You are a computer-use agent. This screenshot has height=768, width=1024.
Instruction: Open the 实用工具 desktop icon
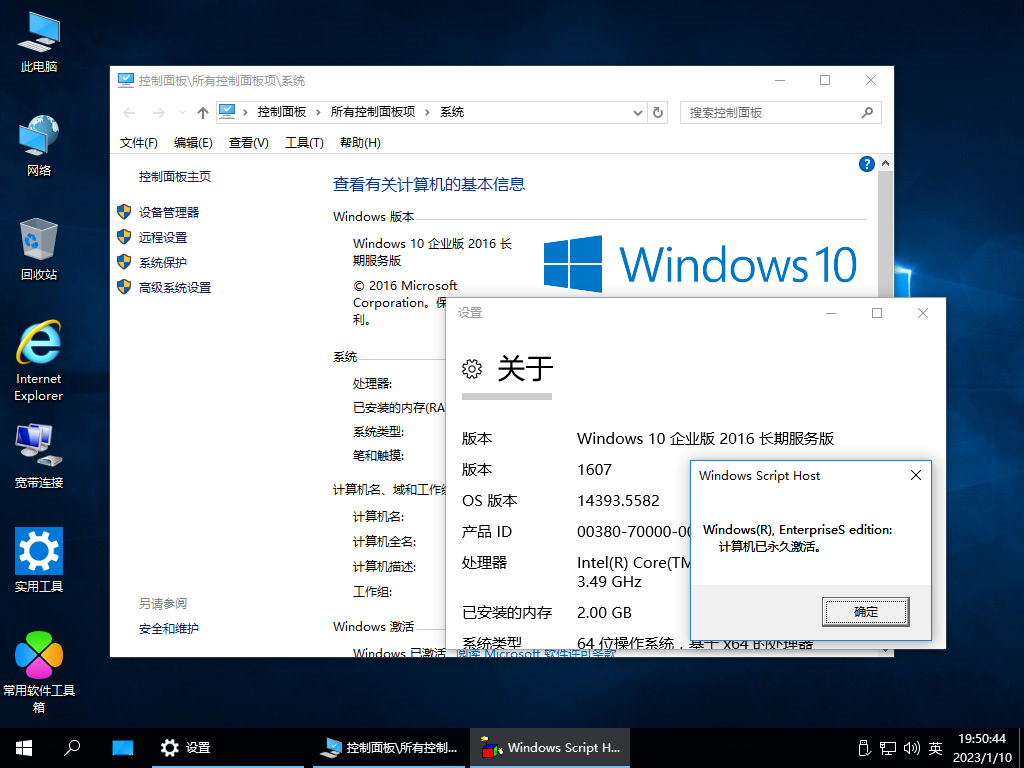click(x=39, y=560)
